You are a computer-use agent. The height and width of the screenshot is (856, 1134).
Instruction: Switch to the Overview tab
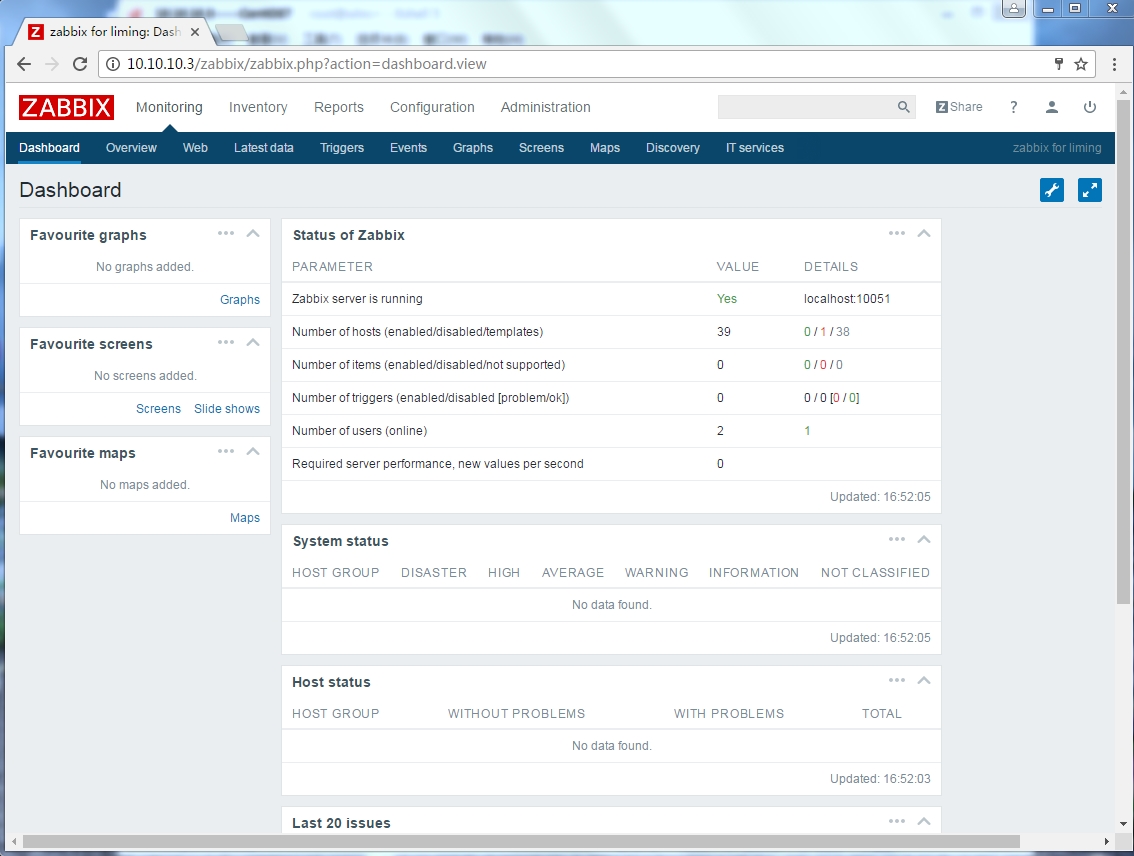[x=131, y=147]
